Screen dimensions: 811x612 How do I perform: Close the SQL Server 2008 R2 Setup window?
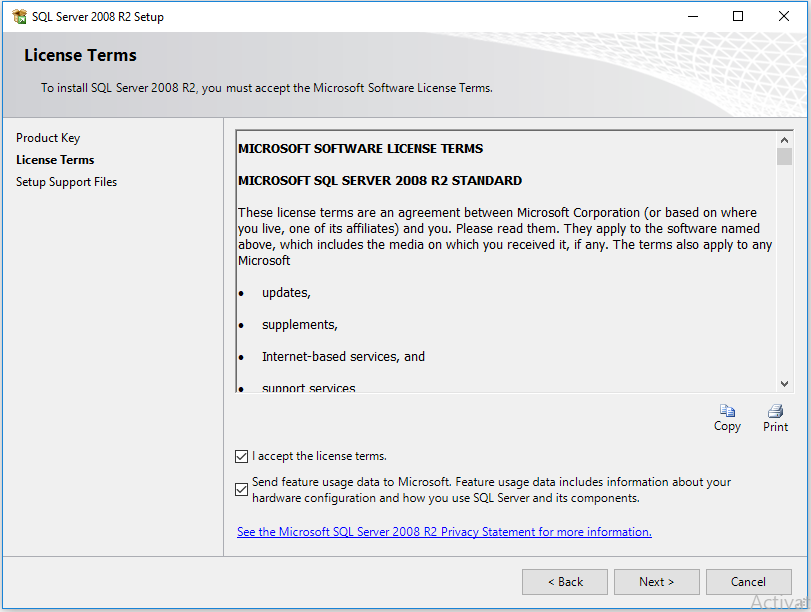tap(784, 17)
